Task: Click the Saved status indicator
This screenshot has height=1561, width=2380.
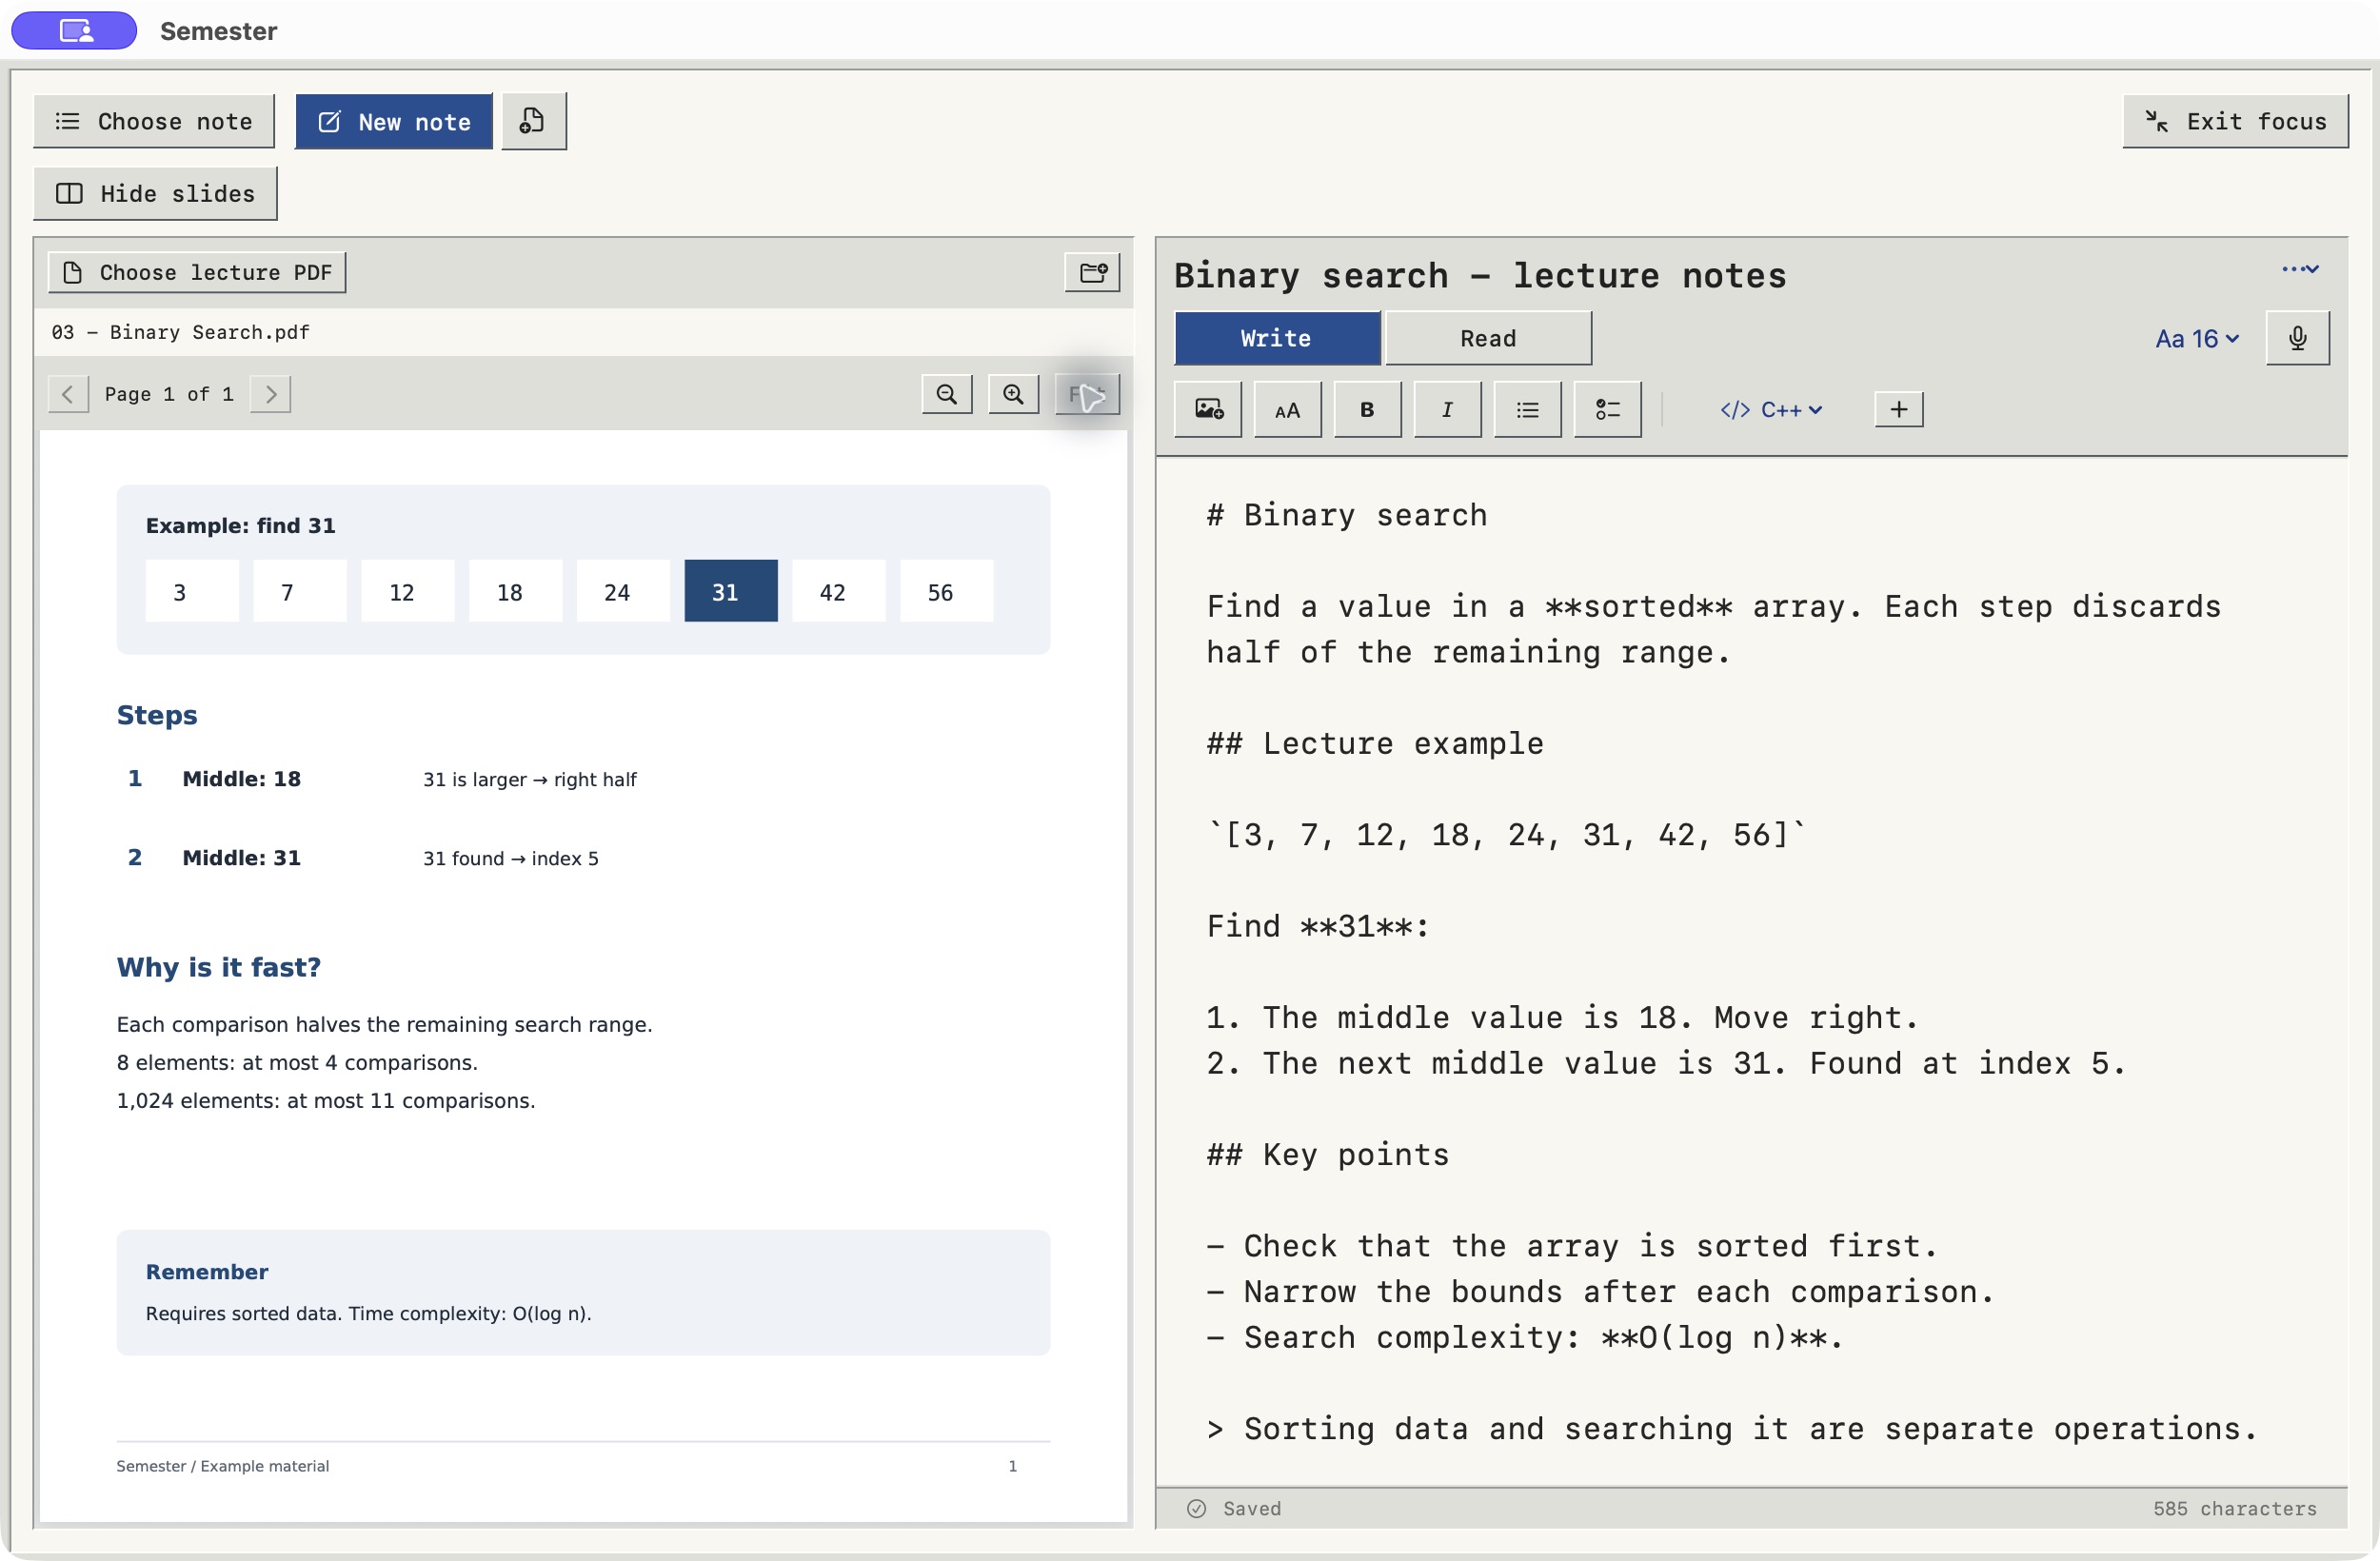Action: (1234, 1508)
